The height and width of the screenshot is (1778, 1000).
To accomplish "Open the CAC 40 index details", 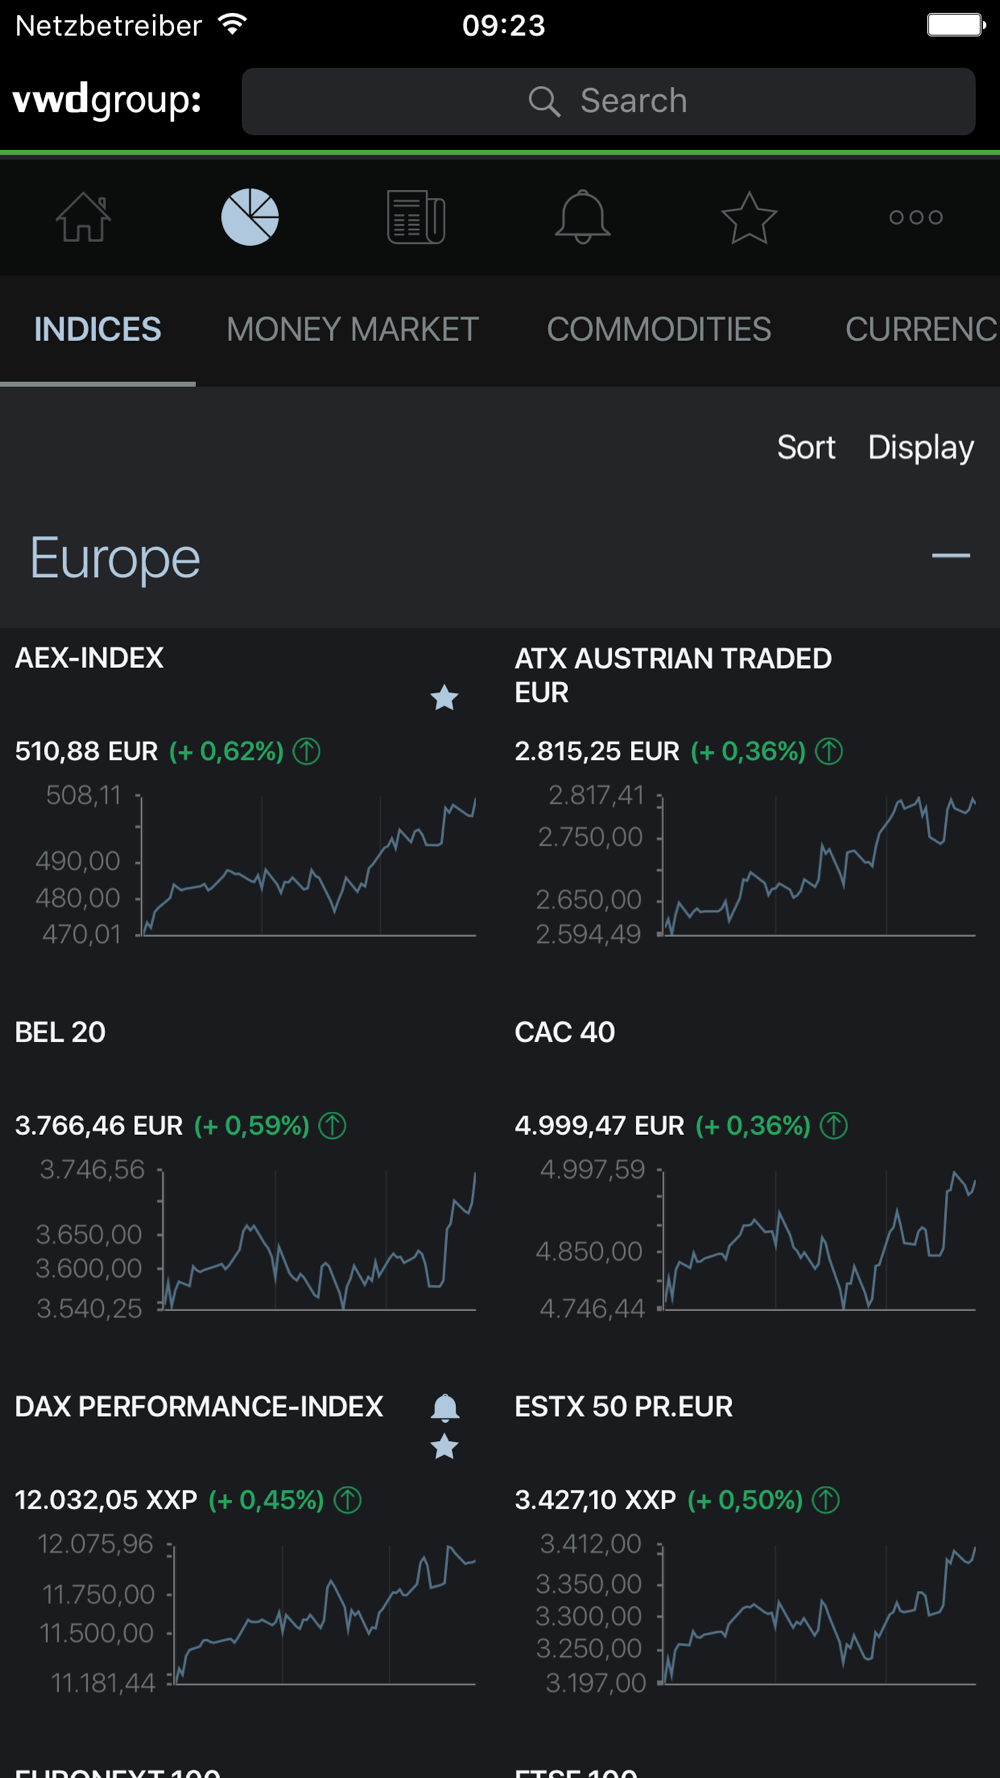I will (x=565, y=1032).
